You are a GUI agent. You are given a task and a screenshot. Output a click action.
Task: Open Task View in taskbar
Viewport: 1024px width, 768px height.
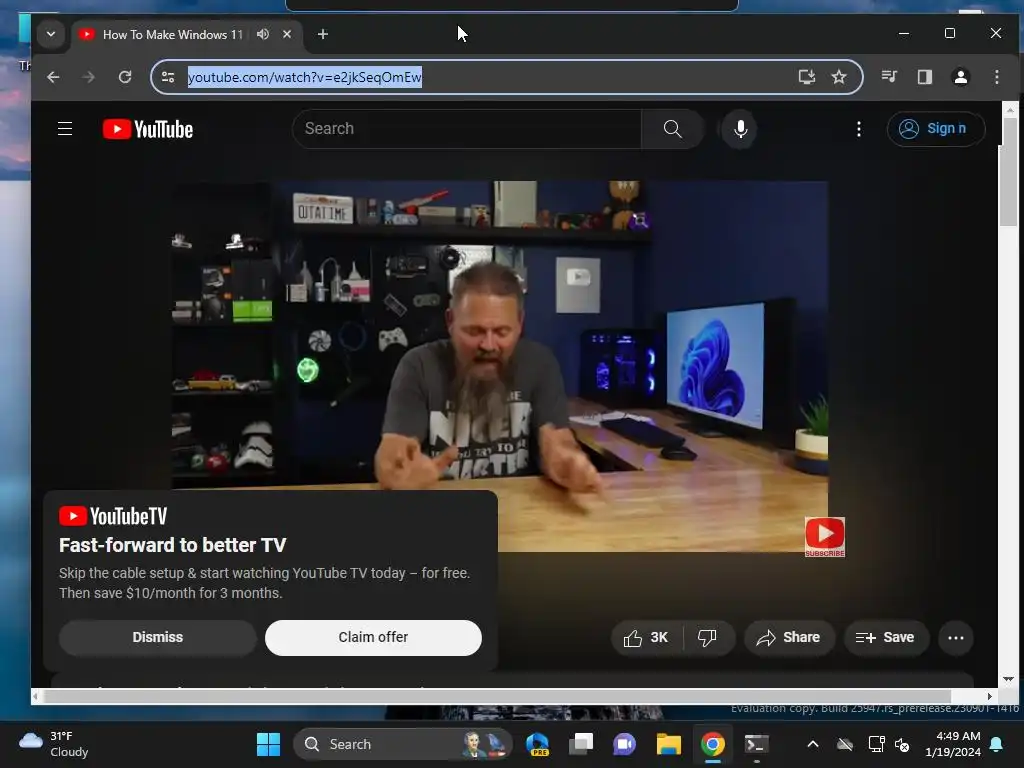(x=581, y=744)
